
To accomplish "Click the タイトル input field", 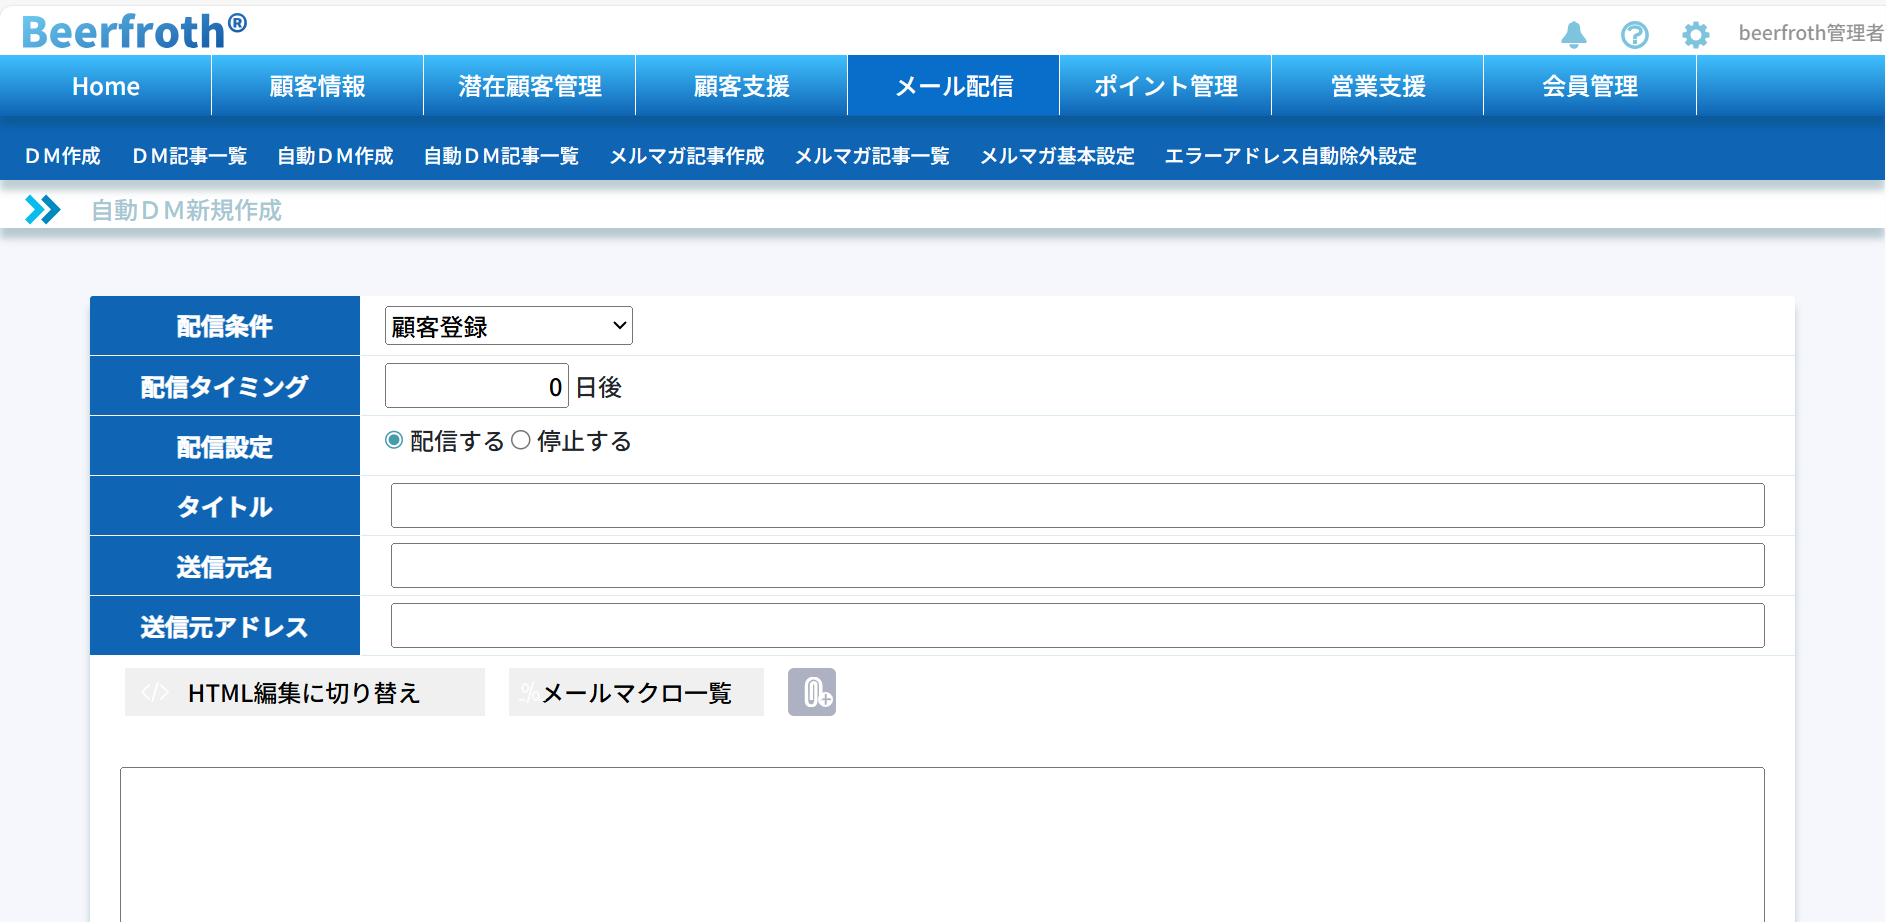I will pyautogui.click(x=1076, y=506).
